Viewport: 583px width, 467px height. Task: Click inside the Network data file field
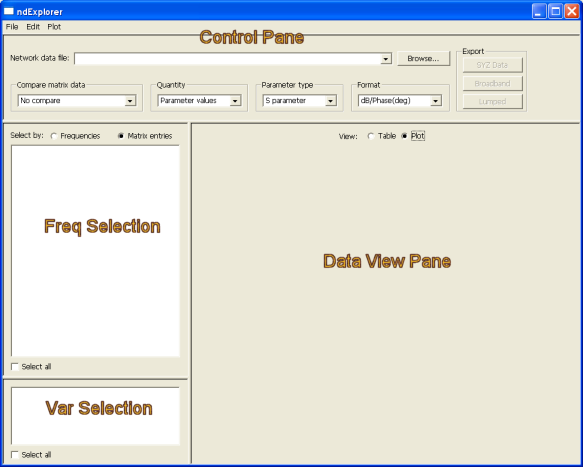(228, 59)
